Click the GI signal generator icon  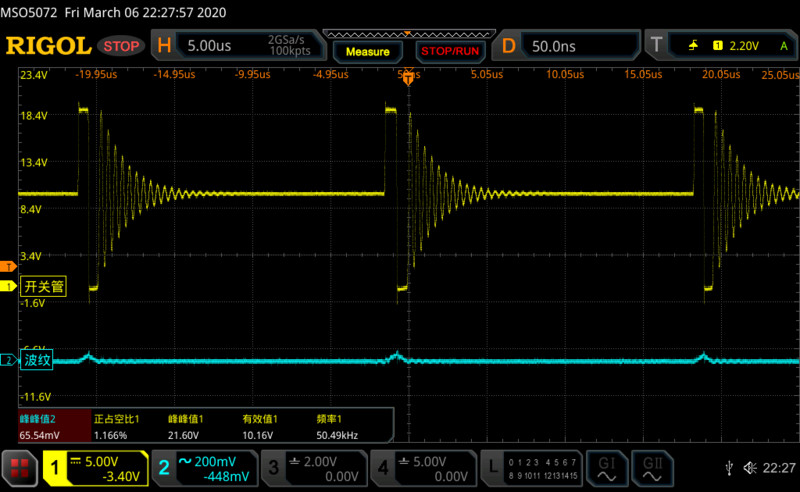(605, 467)
